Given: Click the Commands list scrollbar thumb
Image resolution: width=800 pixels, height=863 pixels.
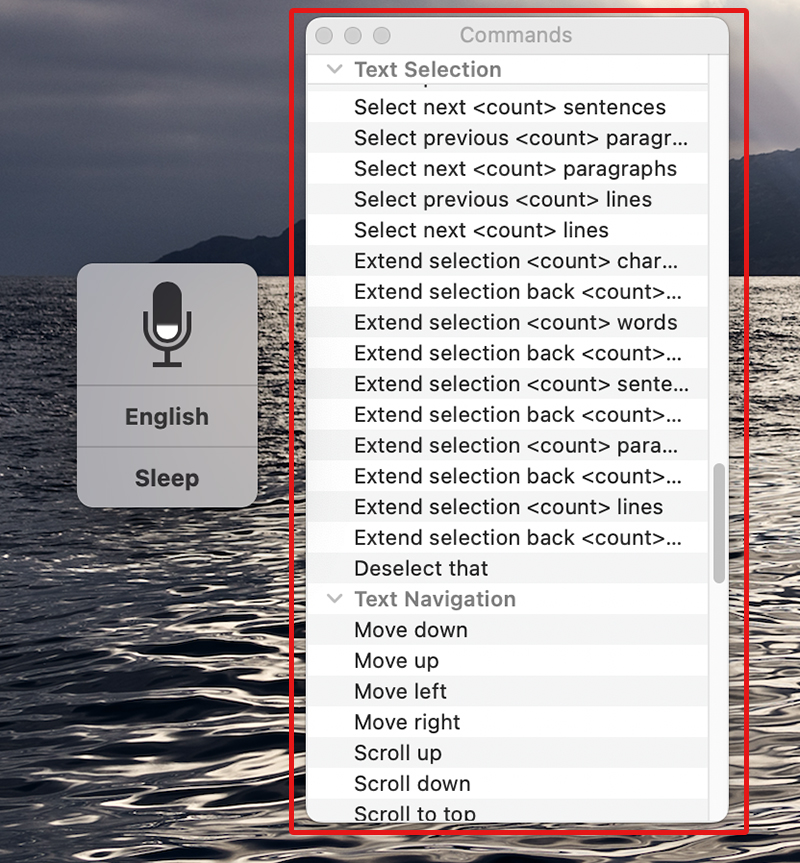Looking at the screenshot, I should point(719,523).
